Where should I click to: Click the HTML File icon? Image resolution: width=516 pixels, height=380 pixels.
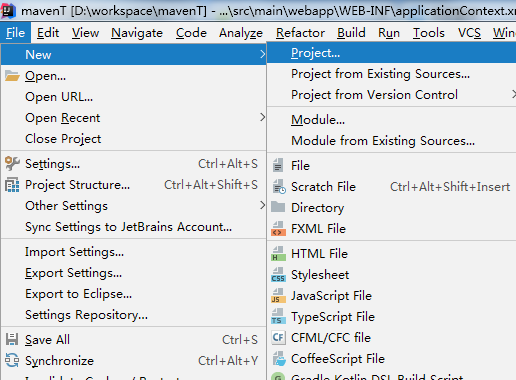click(278, 254)
